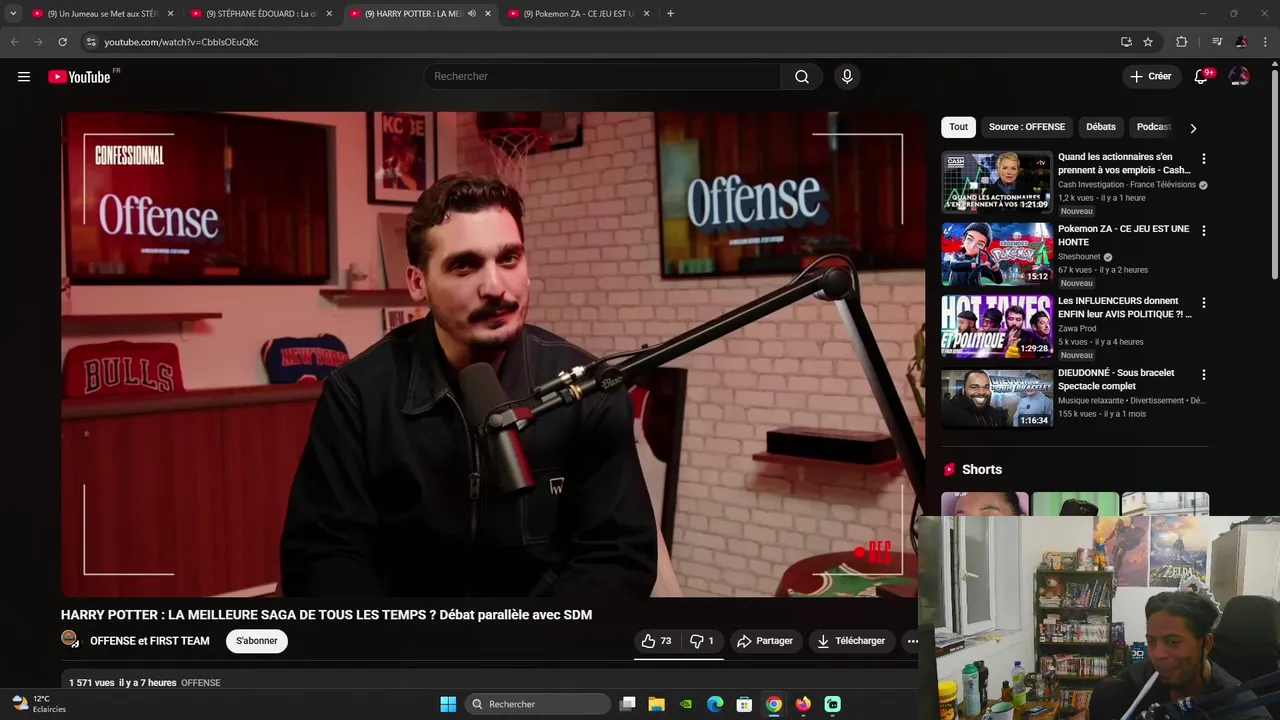Open the YouTube account avatar menu
This screenshot has height=720, width=1280.
pyautogui.click(x=1239, y=77)
